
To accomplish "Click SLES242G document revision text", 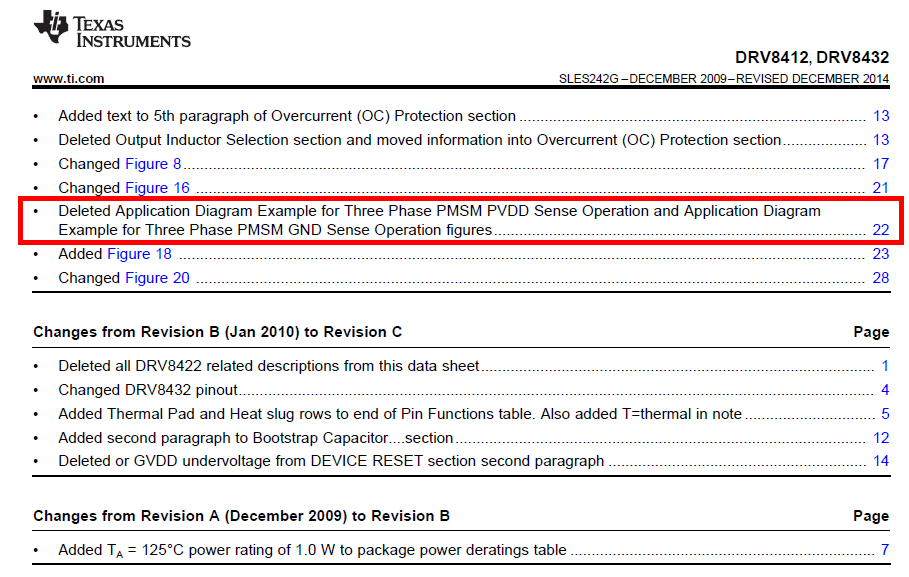I will click(x=723, y=79).
